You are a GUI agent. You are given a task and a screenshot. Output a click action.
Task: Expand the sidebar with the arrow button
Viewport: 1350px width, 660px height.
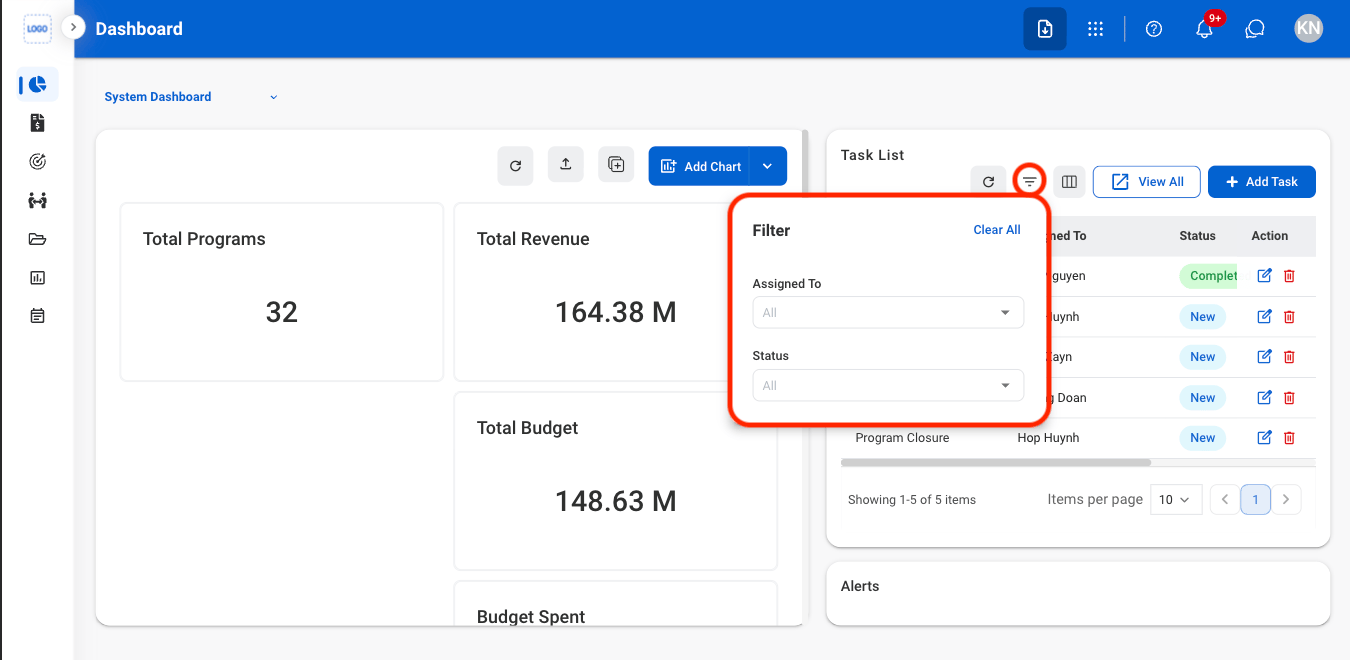coord(73,27)
